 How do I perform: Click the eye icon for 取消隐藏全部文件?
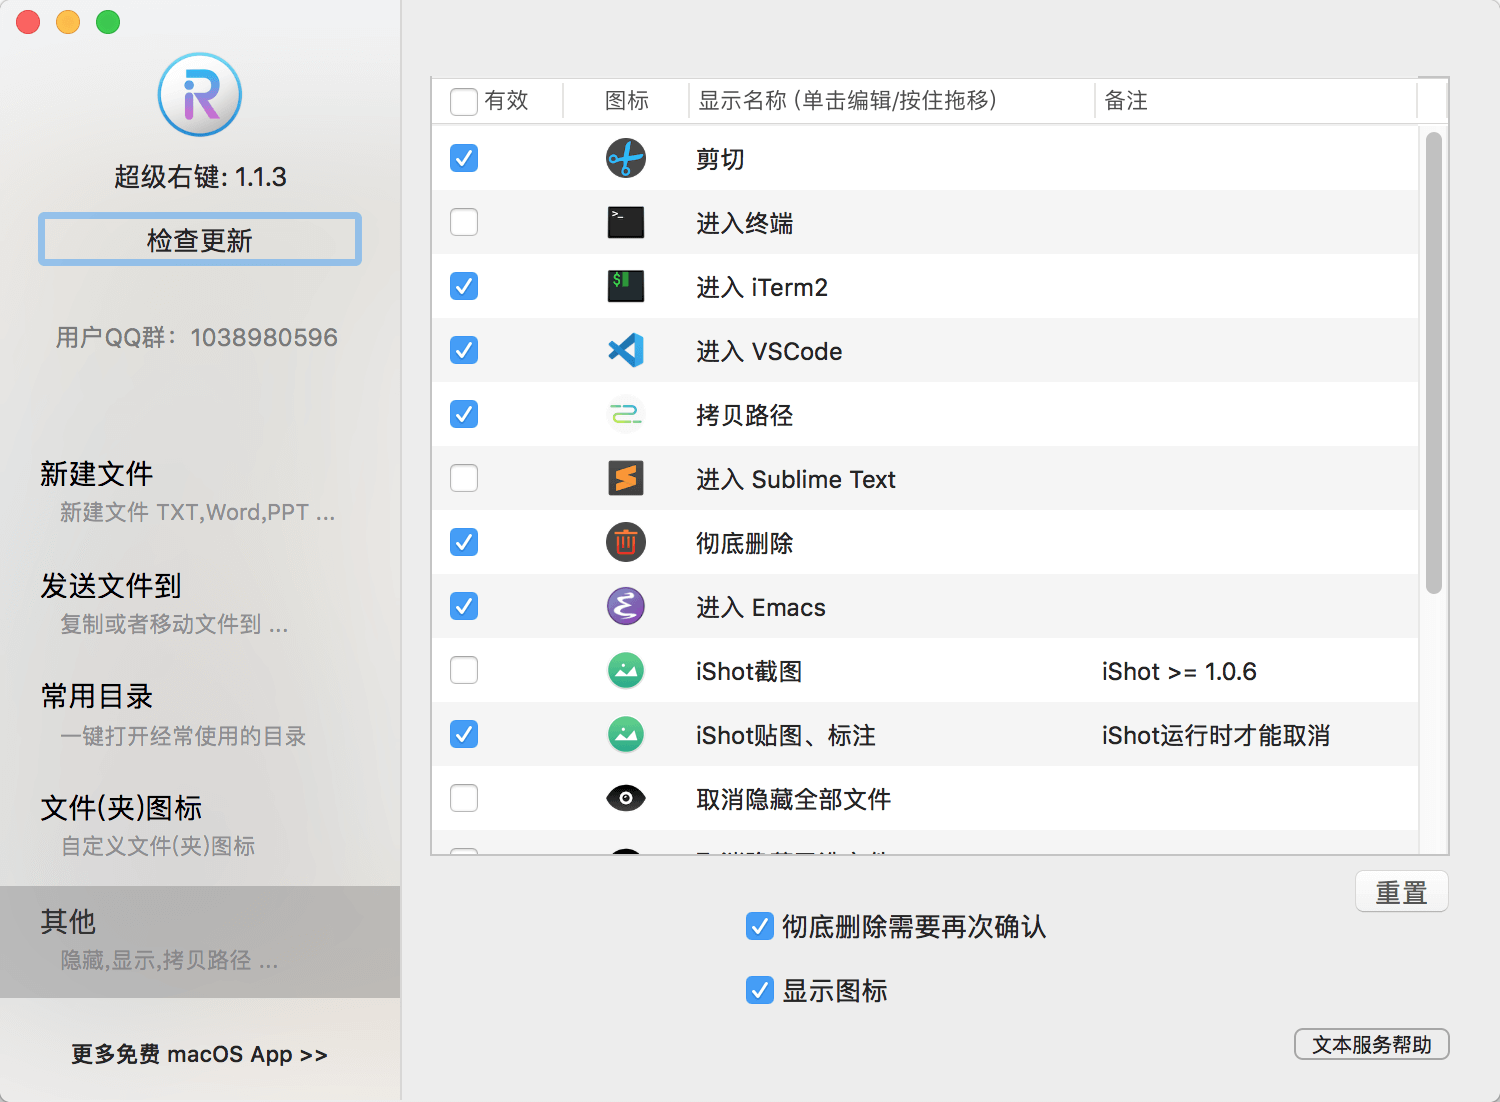click(626, 798)
